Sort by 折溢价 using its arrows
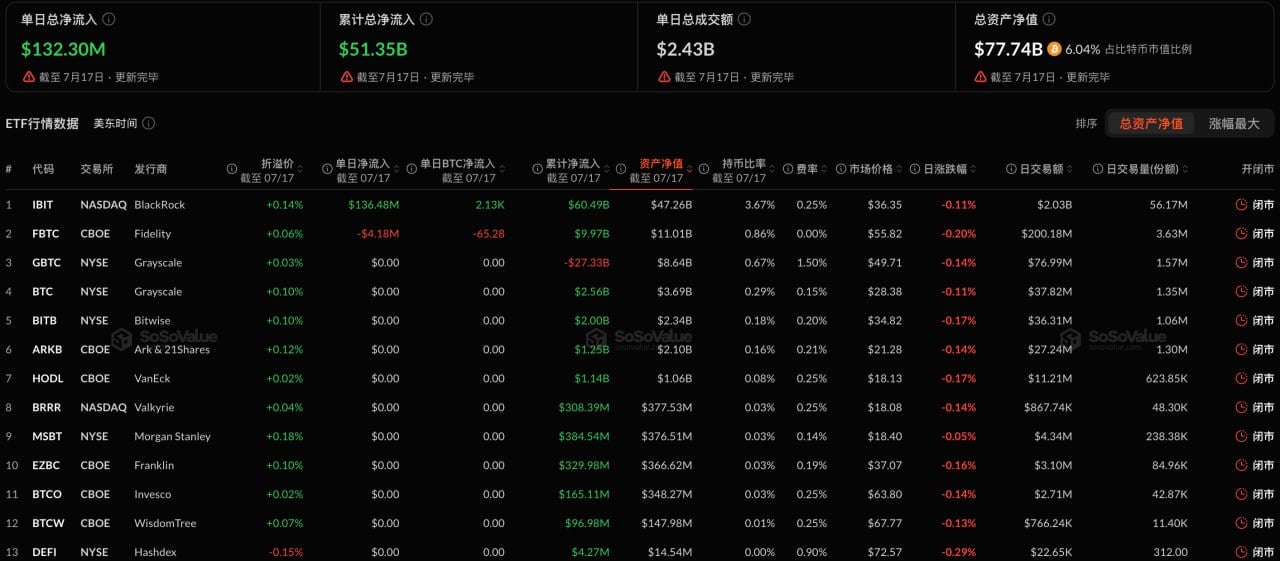 click(301, 169)
